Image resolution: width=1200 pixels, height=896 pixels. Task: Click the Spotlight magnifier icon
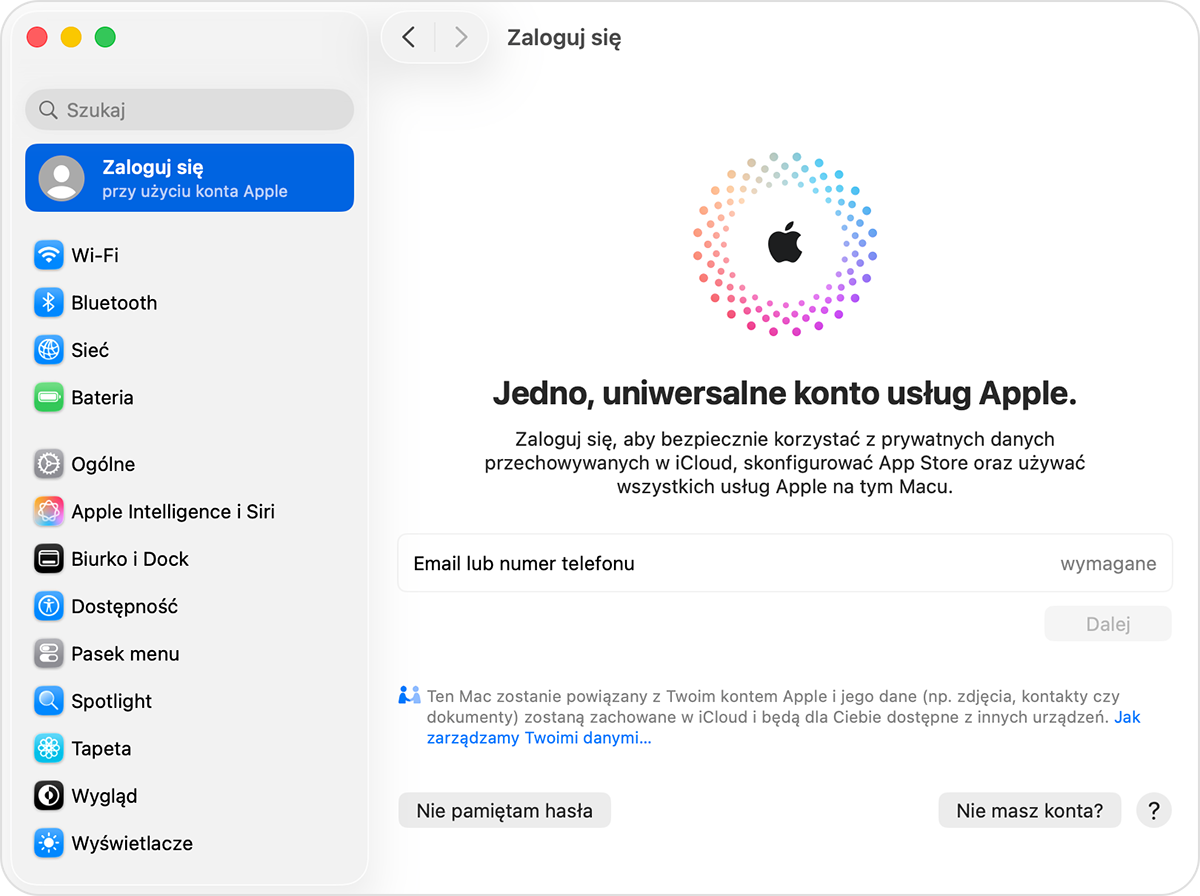pos(48,701)
